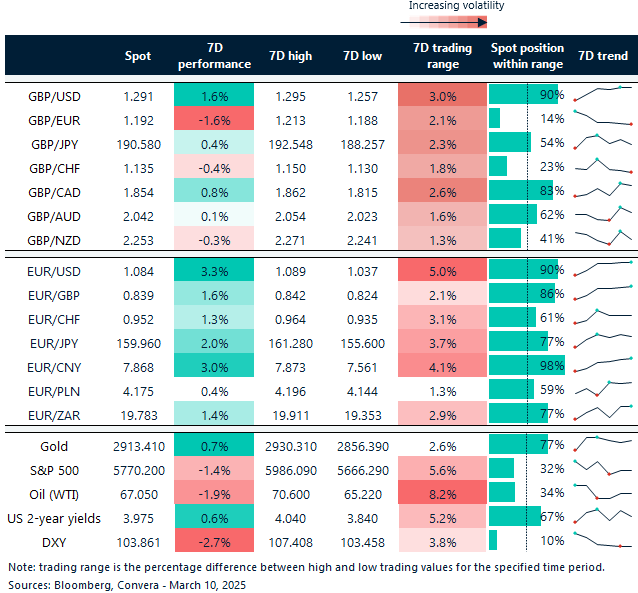638x593 pixels.
Task: Click the EUR/USD 7D trend sparkline
Action: click(603, 269)
